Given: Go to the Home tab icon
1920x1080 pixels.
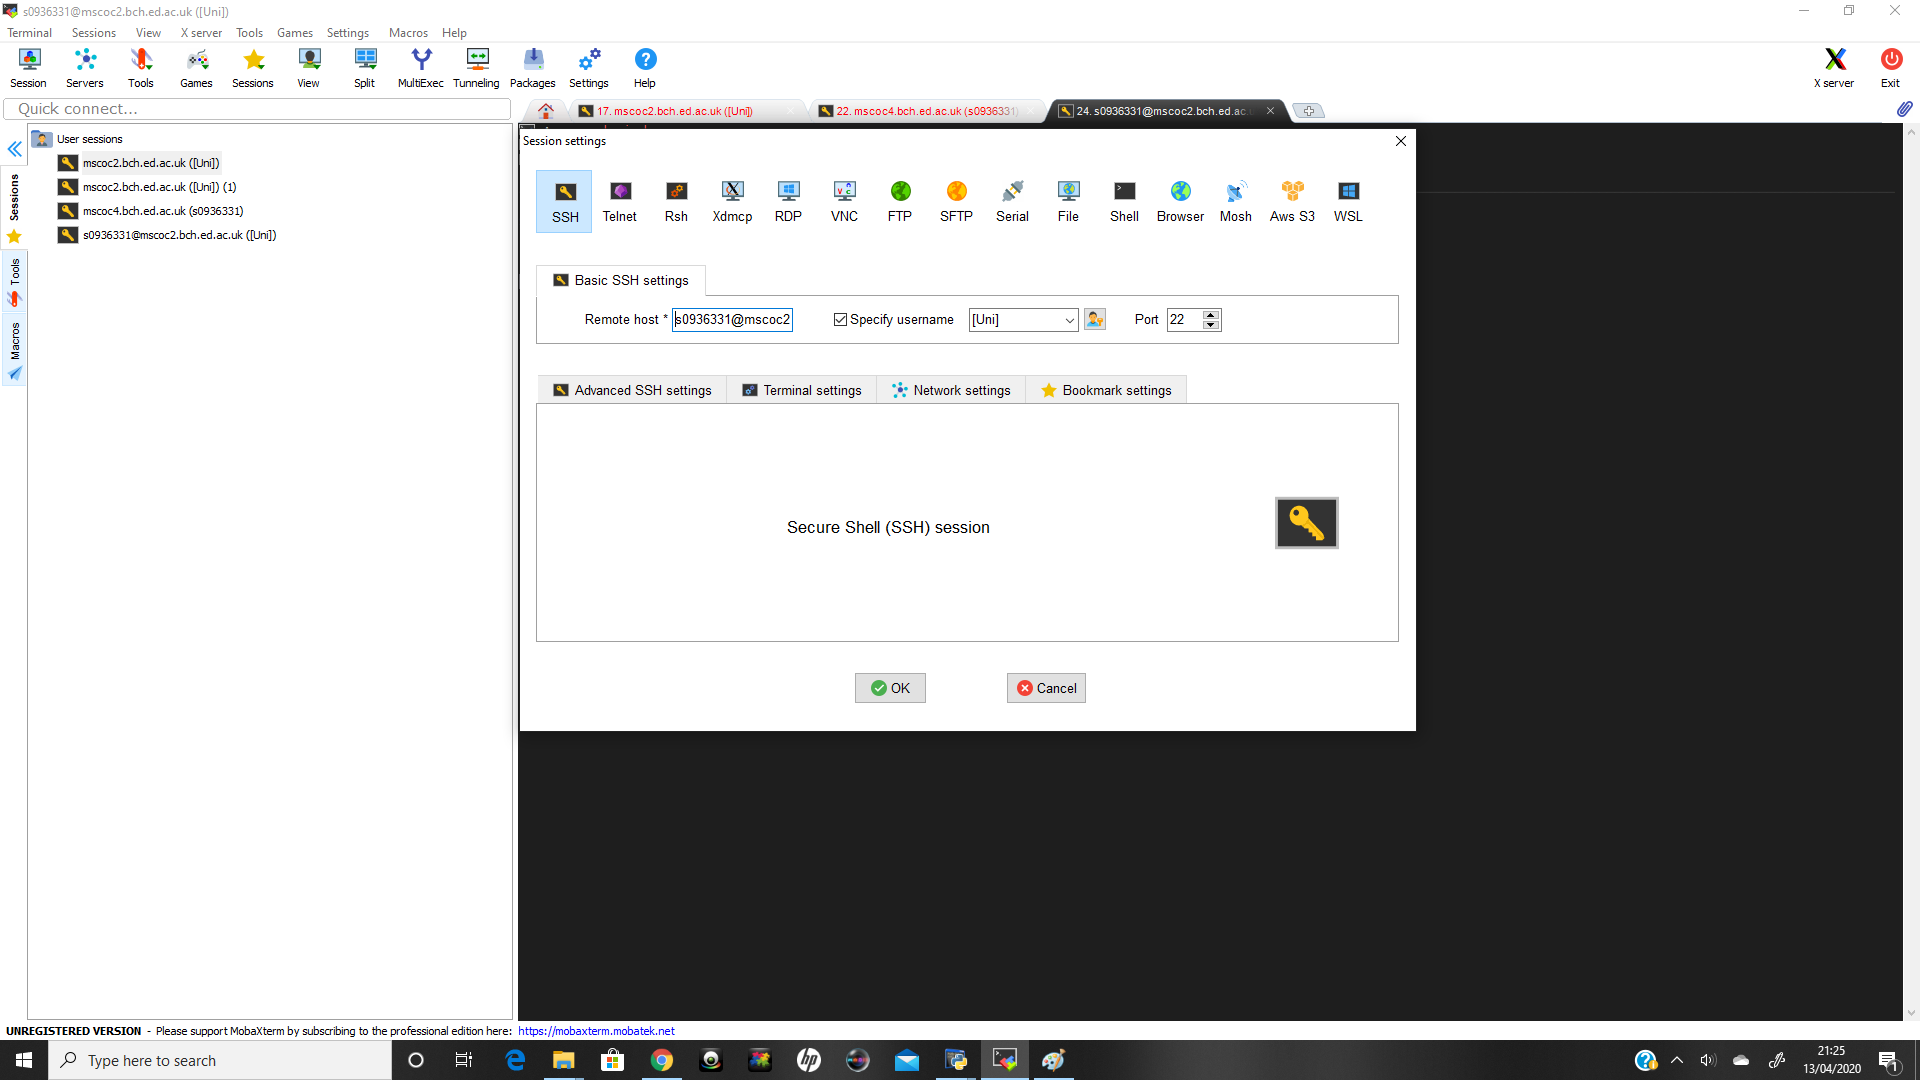Looking at the screenshot, I should tap(546, 111).
